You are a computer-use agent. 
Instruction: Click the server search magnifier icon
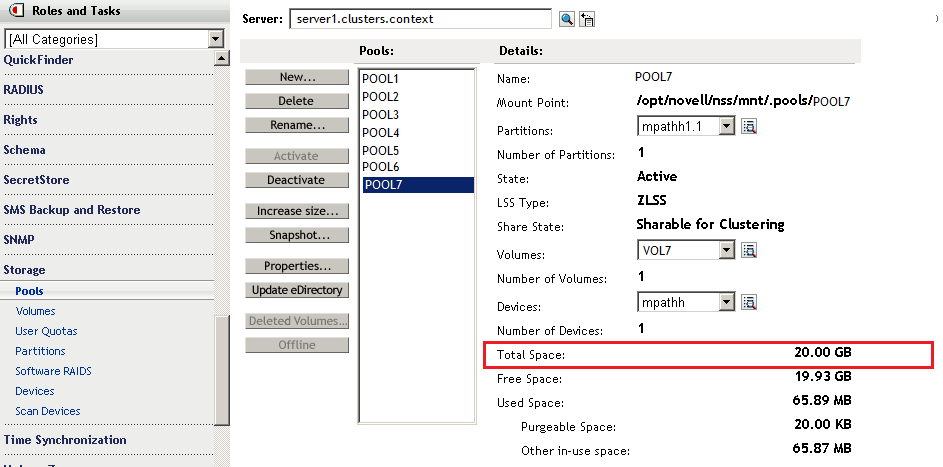566,19
